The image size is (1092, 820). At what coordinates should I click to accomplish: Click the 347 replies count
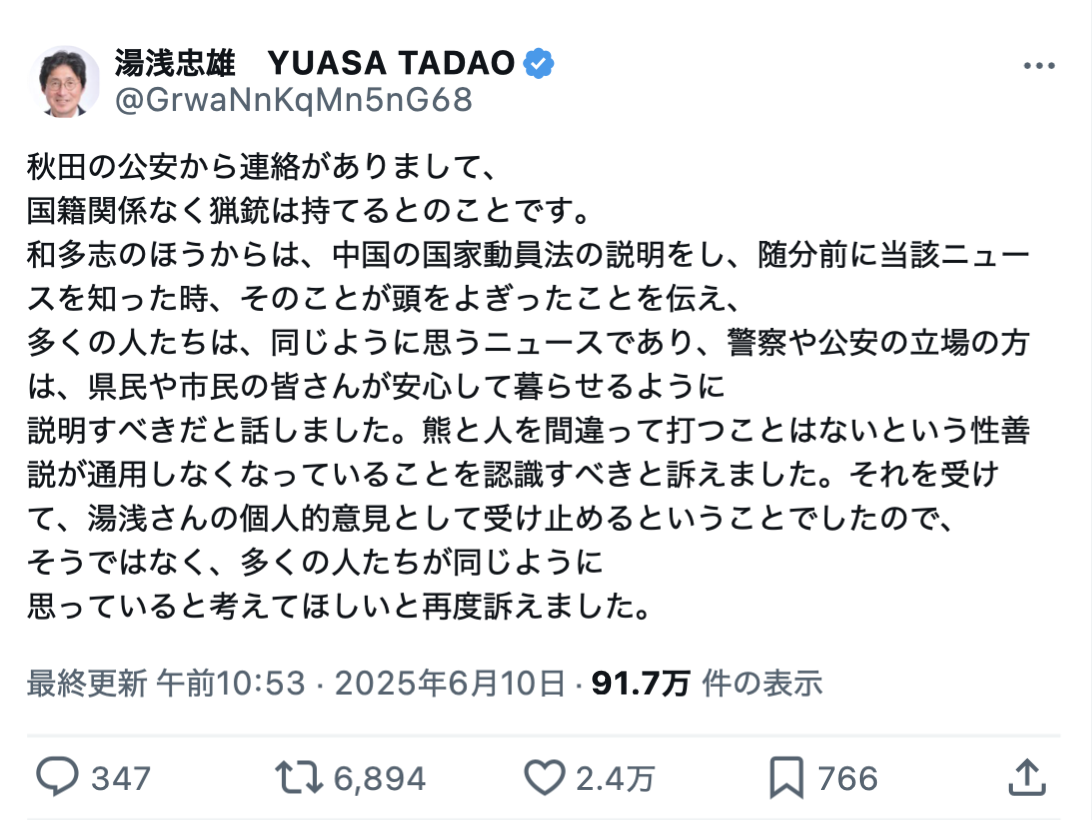pos(121,779)
